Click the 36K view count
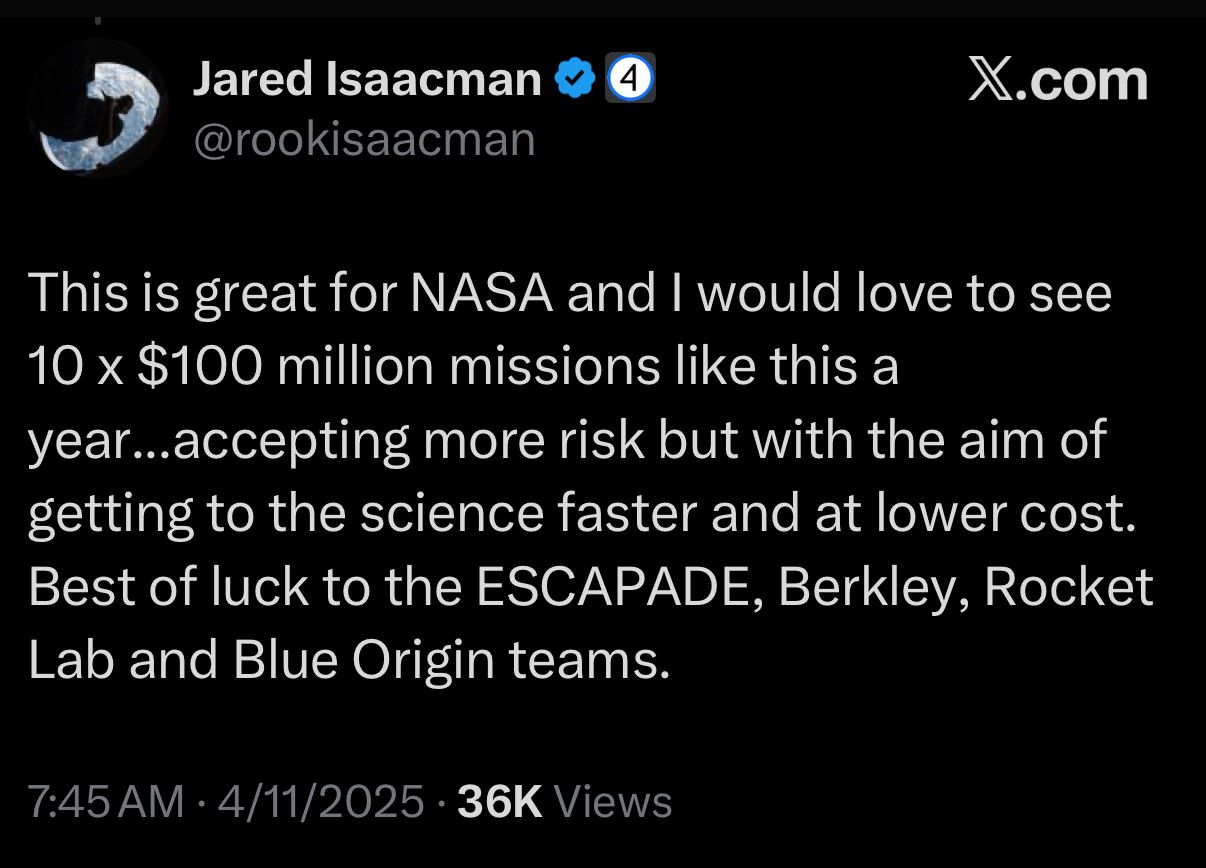1206x868 pixels. click(x=500, y=802)
